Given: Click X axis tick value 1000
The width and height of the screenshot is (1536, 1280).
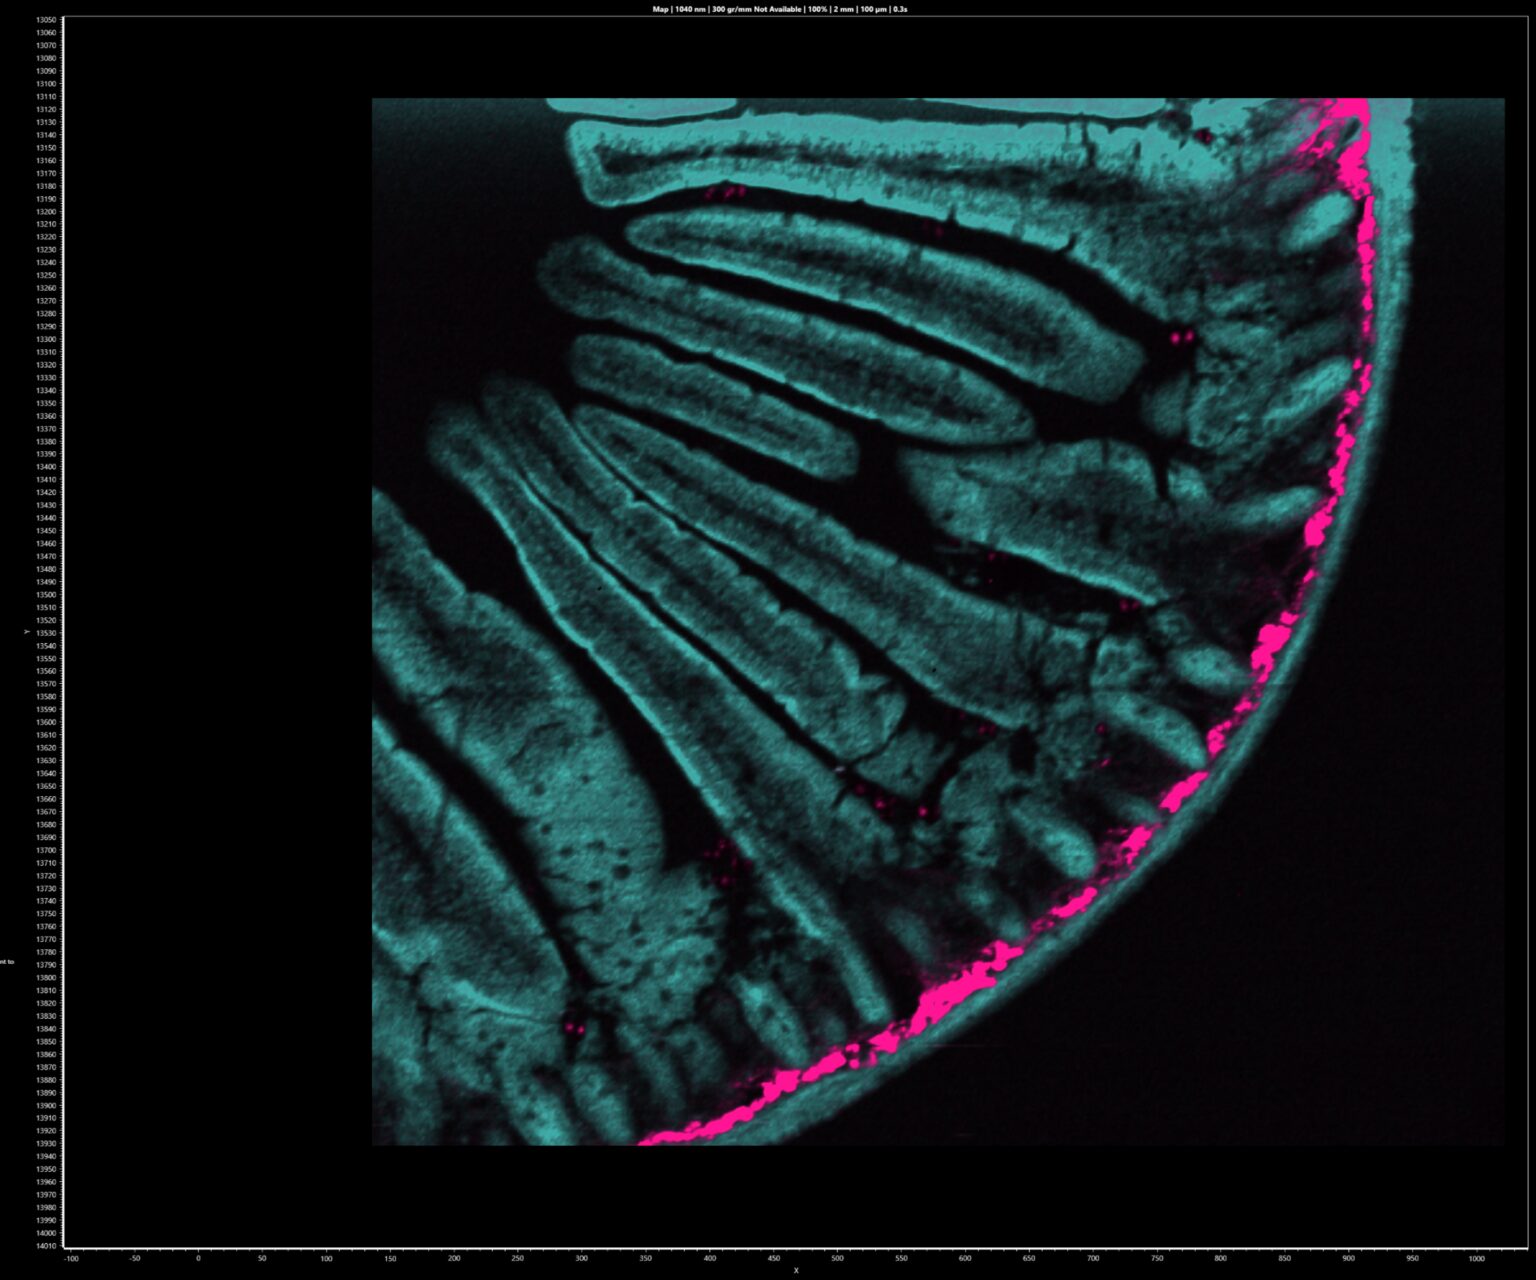Looking at the screenshot, I should pos(1476,1259).
